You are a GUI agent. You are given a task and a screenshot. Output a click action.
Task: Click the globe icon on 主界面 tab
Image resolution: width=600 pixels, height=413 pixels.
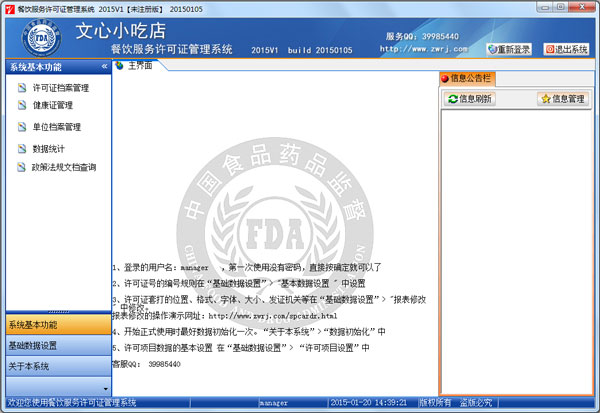[x=120, y=65]
